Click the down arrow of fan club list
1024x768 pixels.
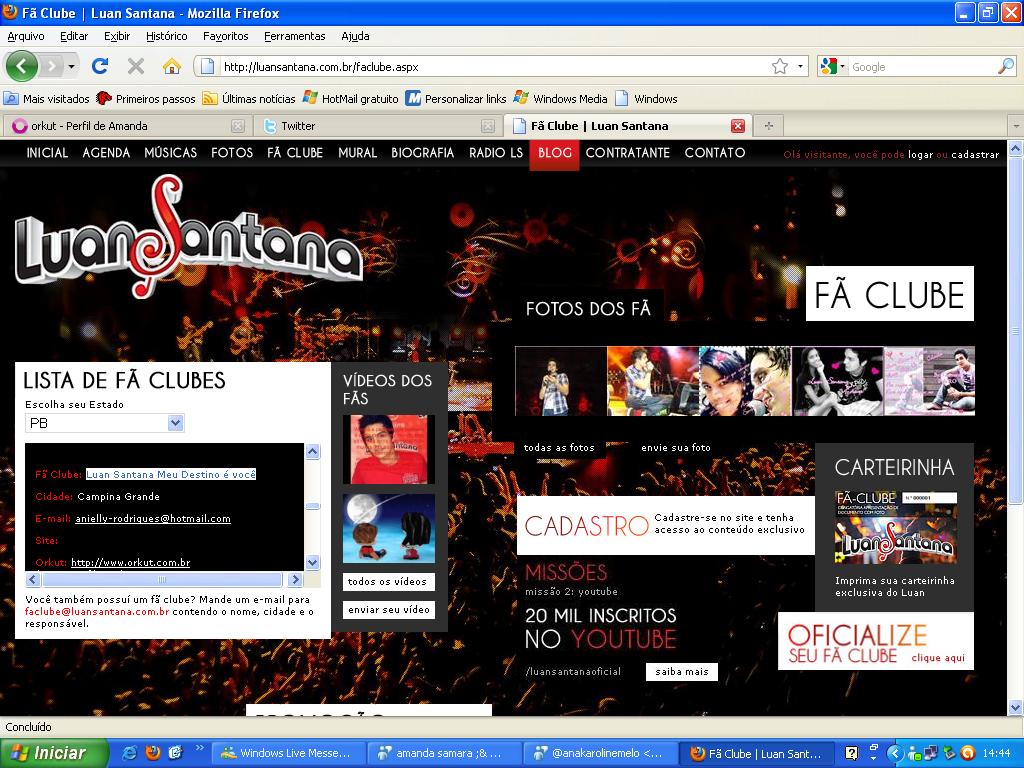313,562
